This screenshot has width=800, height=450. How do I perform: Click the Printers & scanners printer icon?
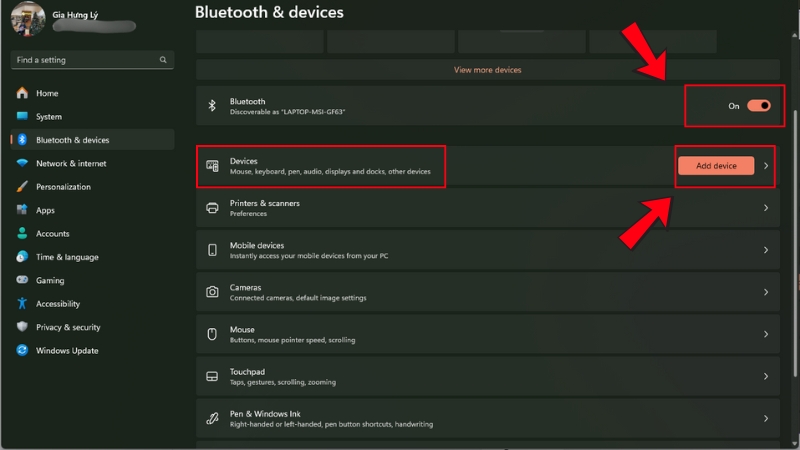[212, 208]
